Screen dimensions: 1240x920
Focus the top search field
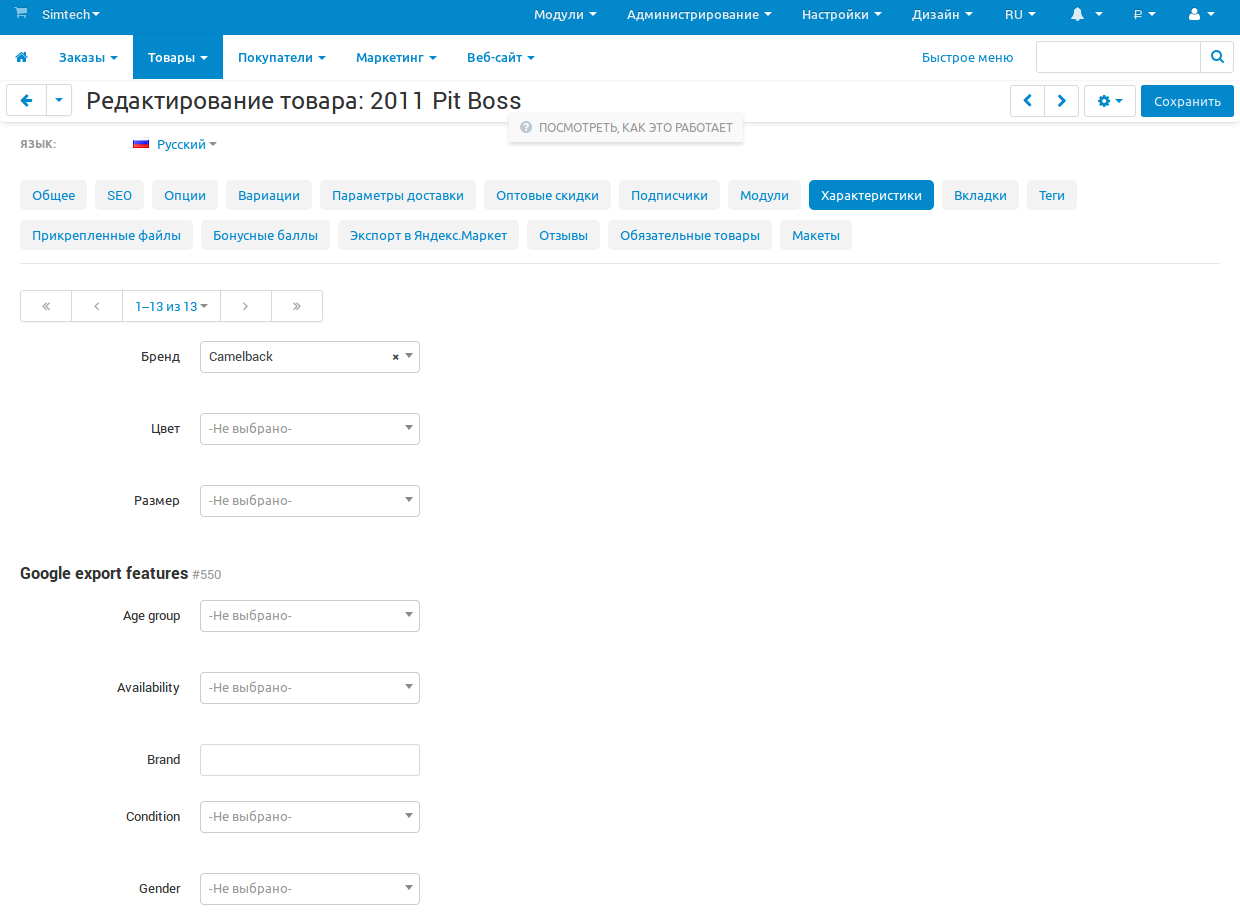point(1118,57)
